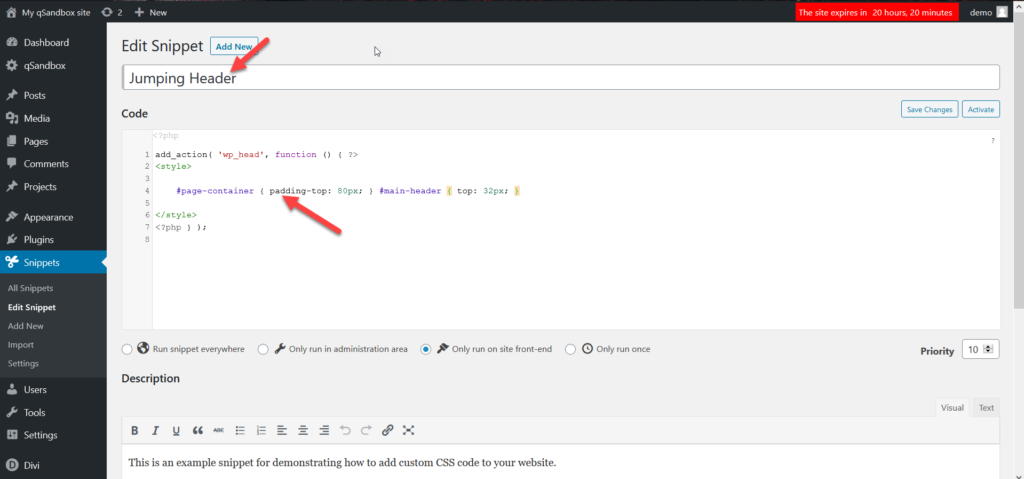Click the redo arrow in the editor toolbar
This screenshot has width=1024, height=479.
point(366,430)
